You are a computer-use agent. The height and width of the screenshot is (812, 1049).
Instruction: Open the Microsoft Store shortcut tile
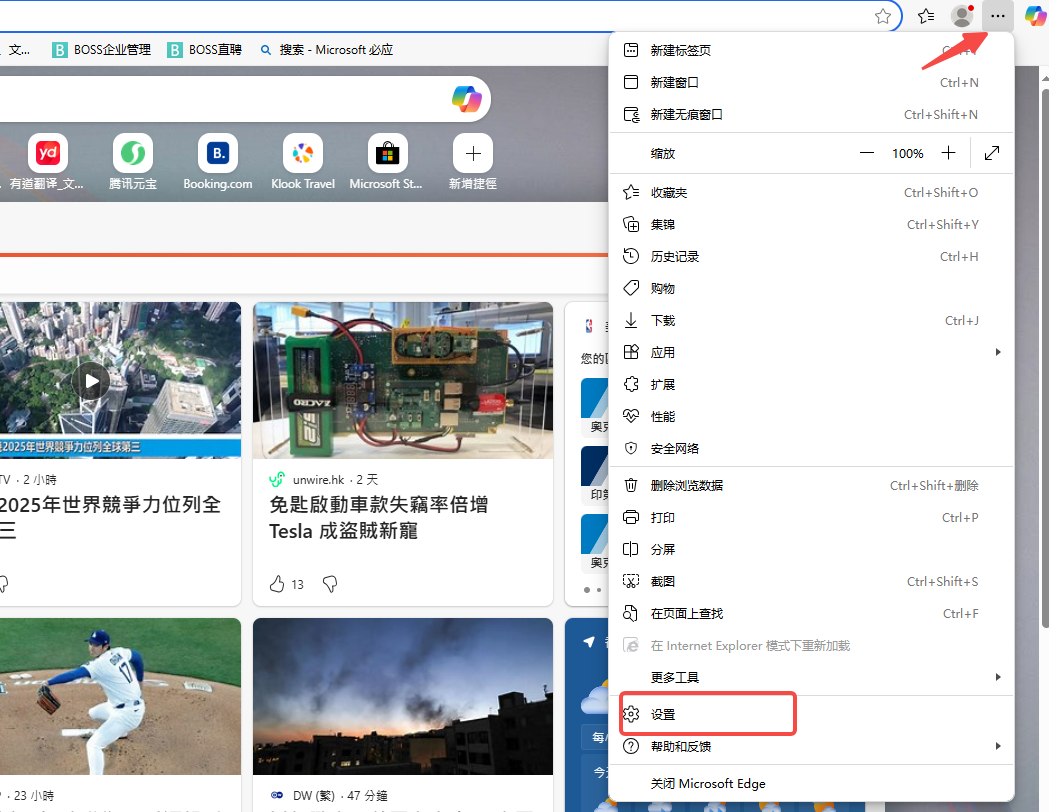point(387,154)
